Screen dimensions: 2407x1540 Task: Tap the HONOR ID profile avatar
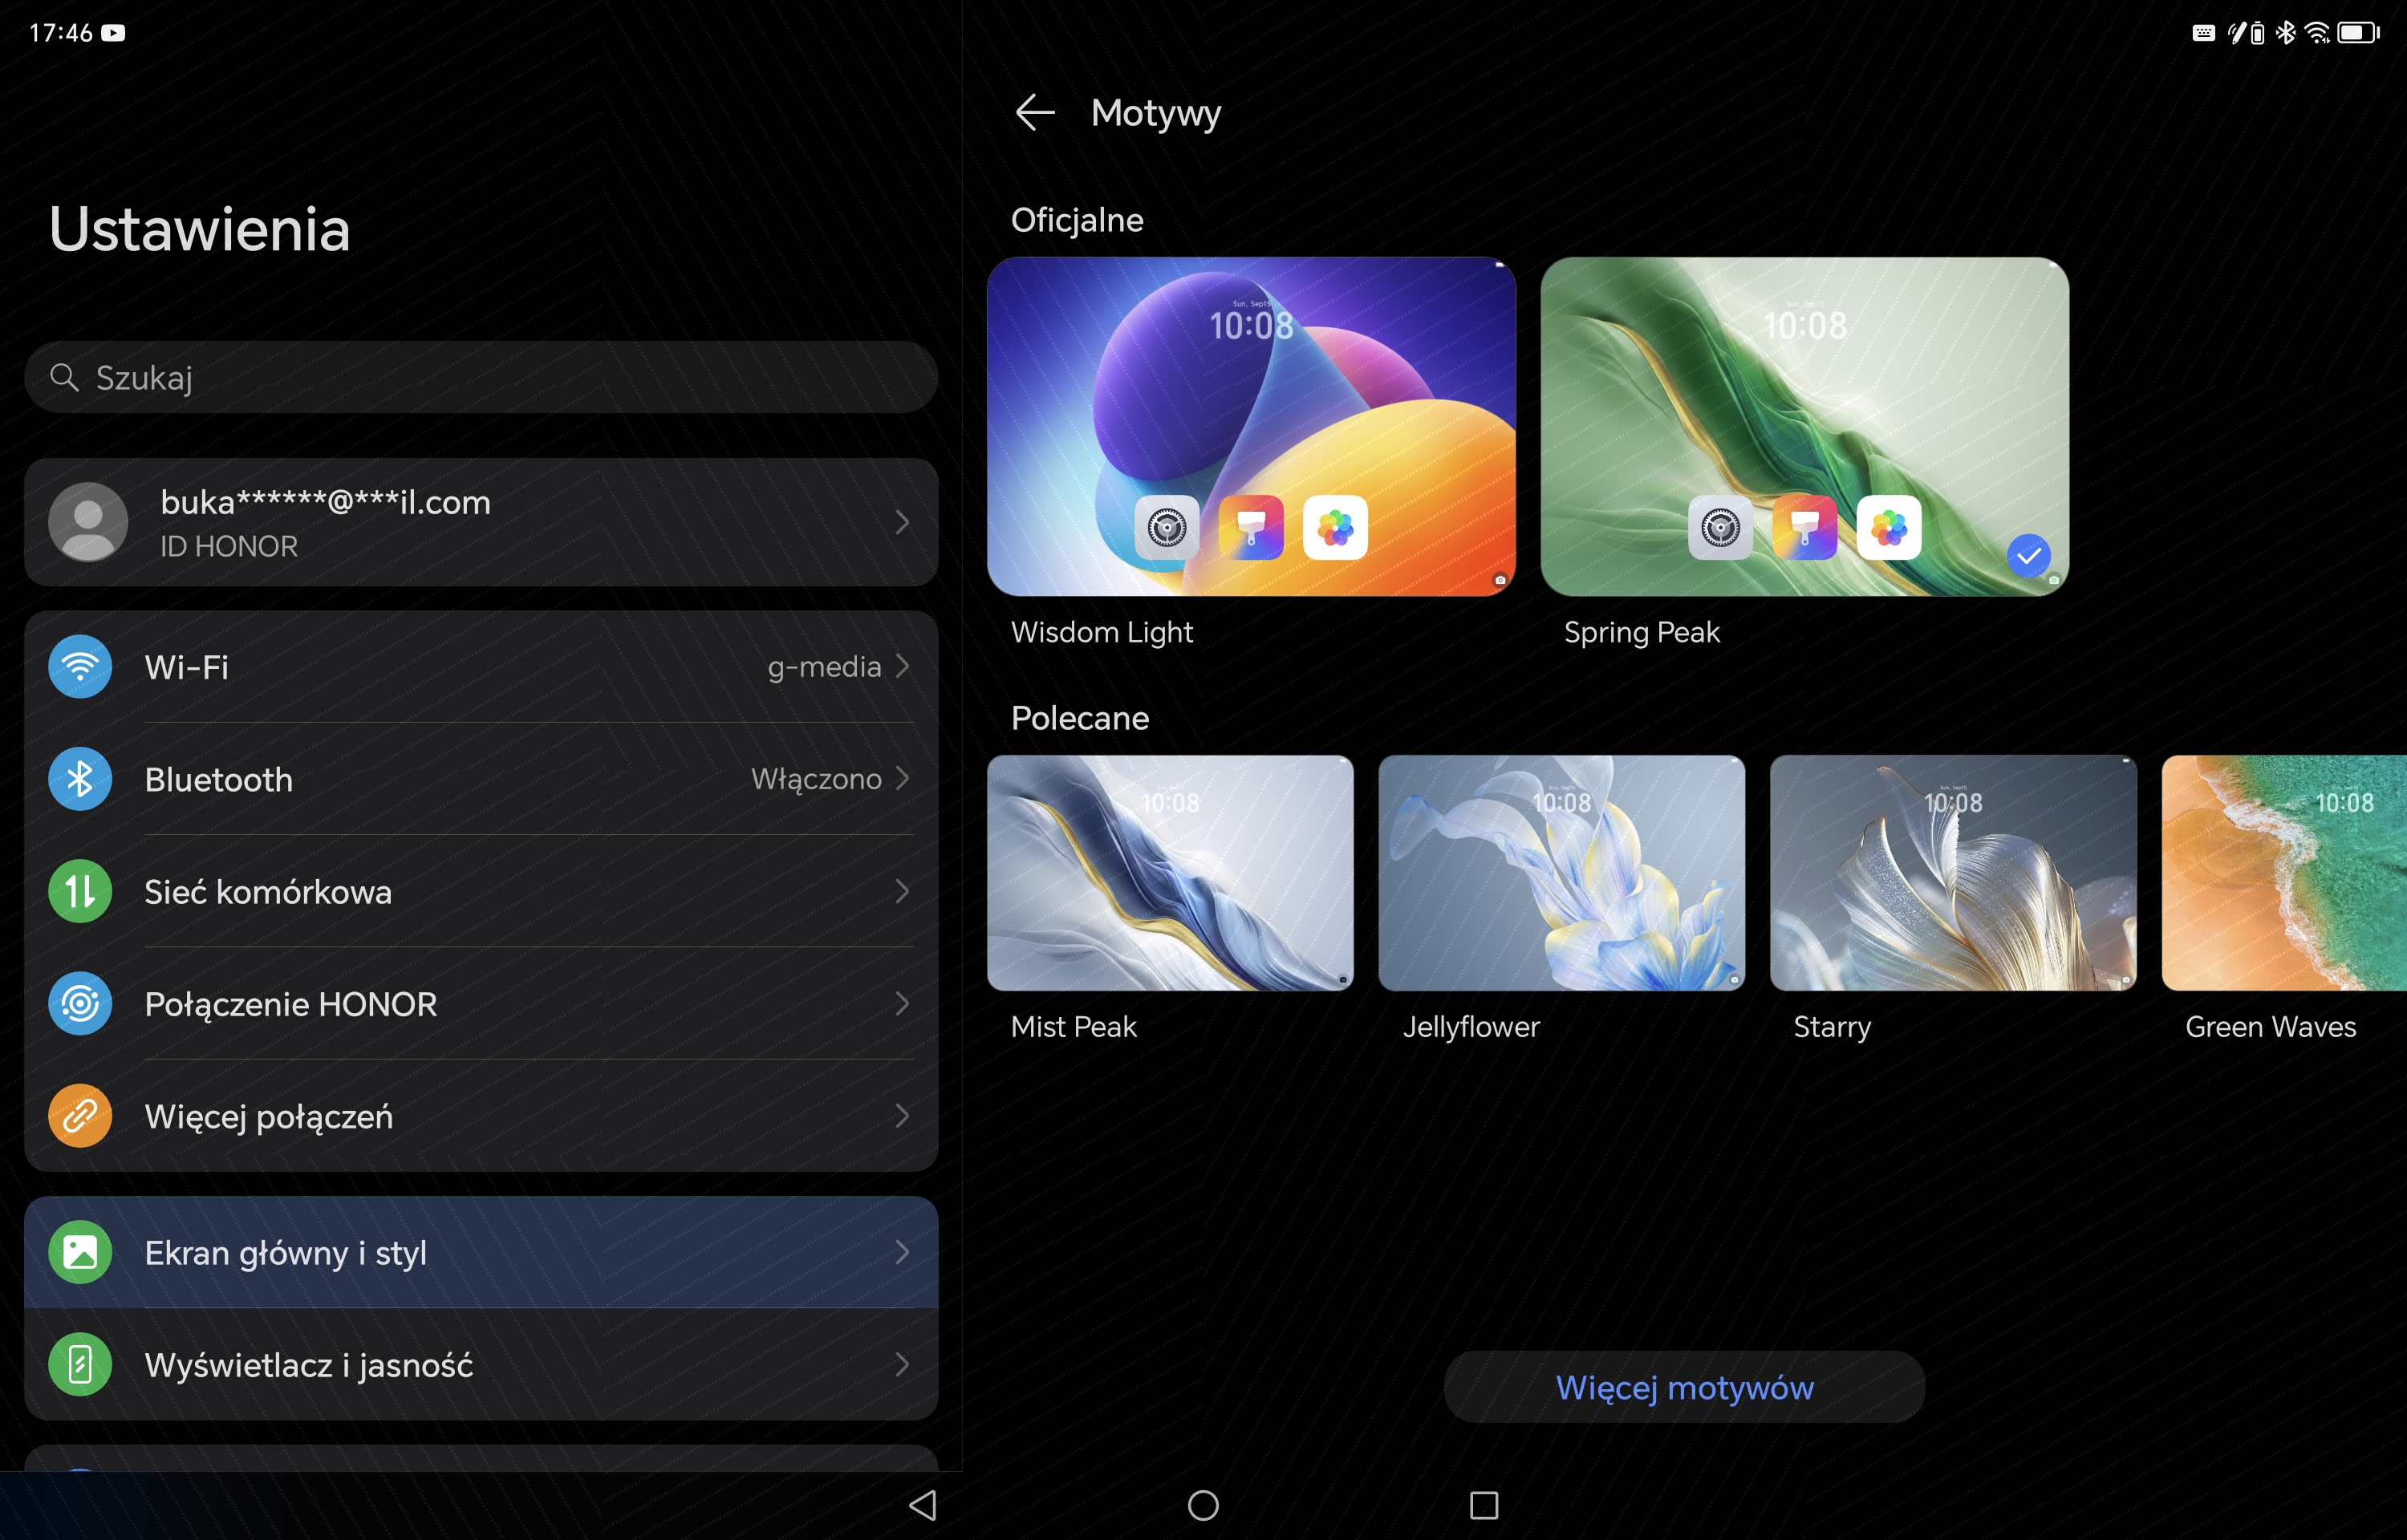pos(88,522)
